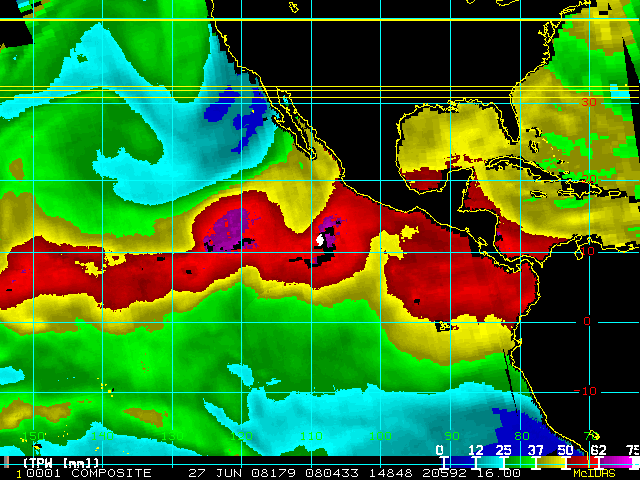This screenshot has height=480, width=640.
Task: Click the green segment of the color bar
Action: (520, 462)
